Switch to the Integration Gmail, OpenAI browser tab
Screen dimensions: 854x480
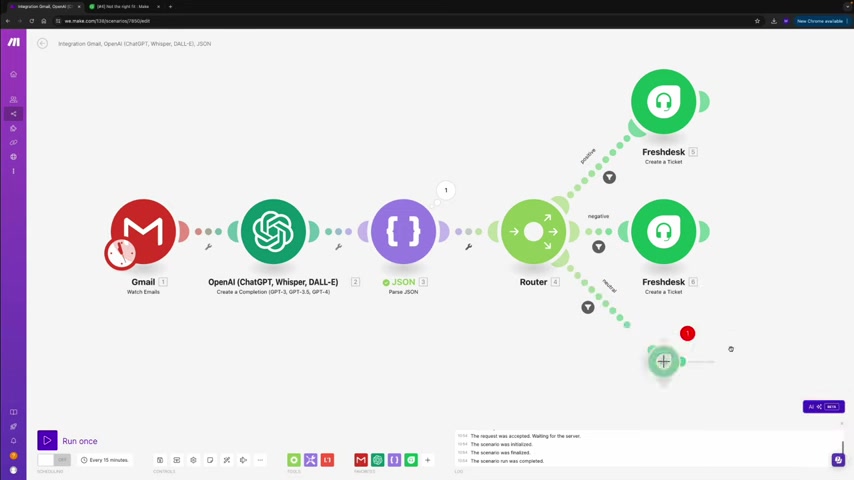coord(45,7)
